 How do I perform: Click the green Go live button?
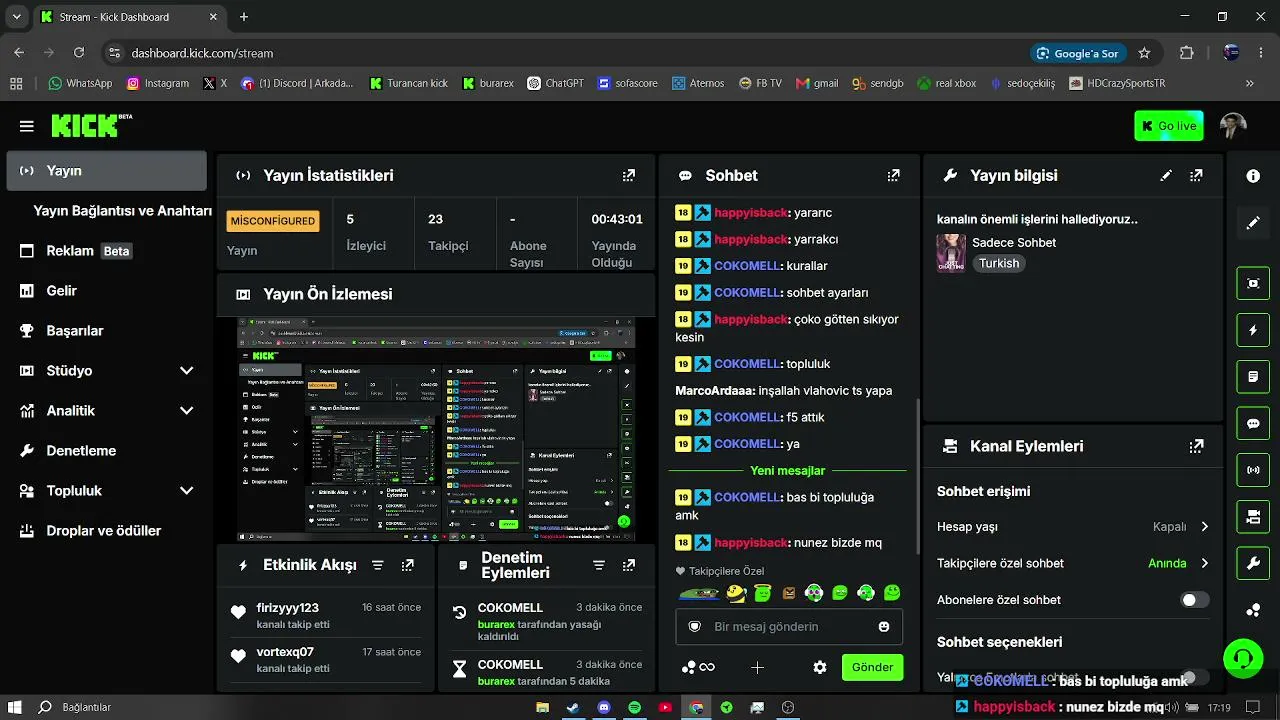point(1169,126)
